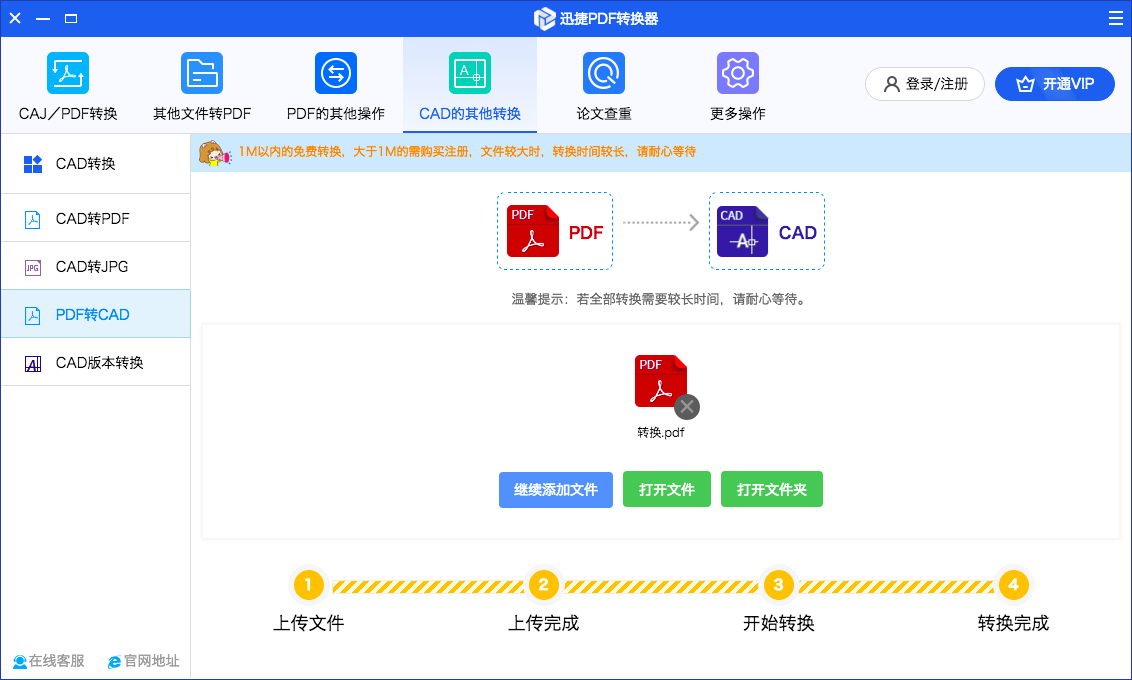Click the crown icon on 开通VIP
The height and width of the screenshot is (680, 1132).
pos(1025,84)
